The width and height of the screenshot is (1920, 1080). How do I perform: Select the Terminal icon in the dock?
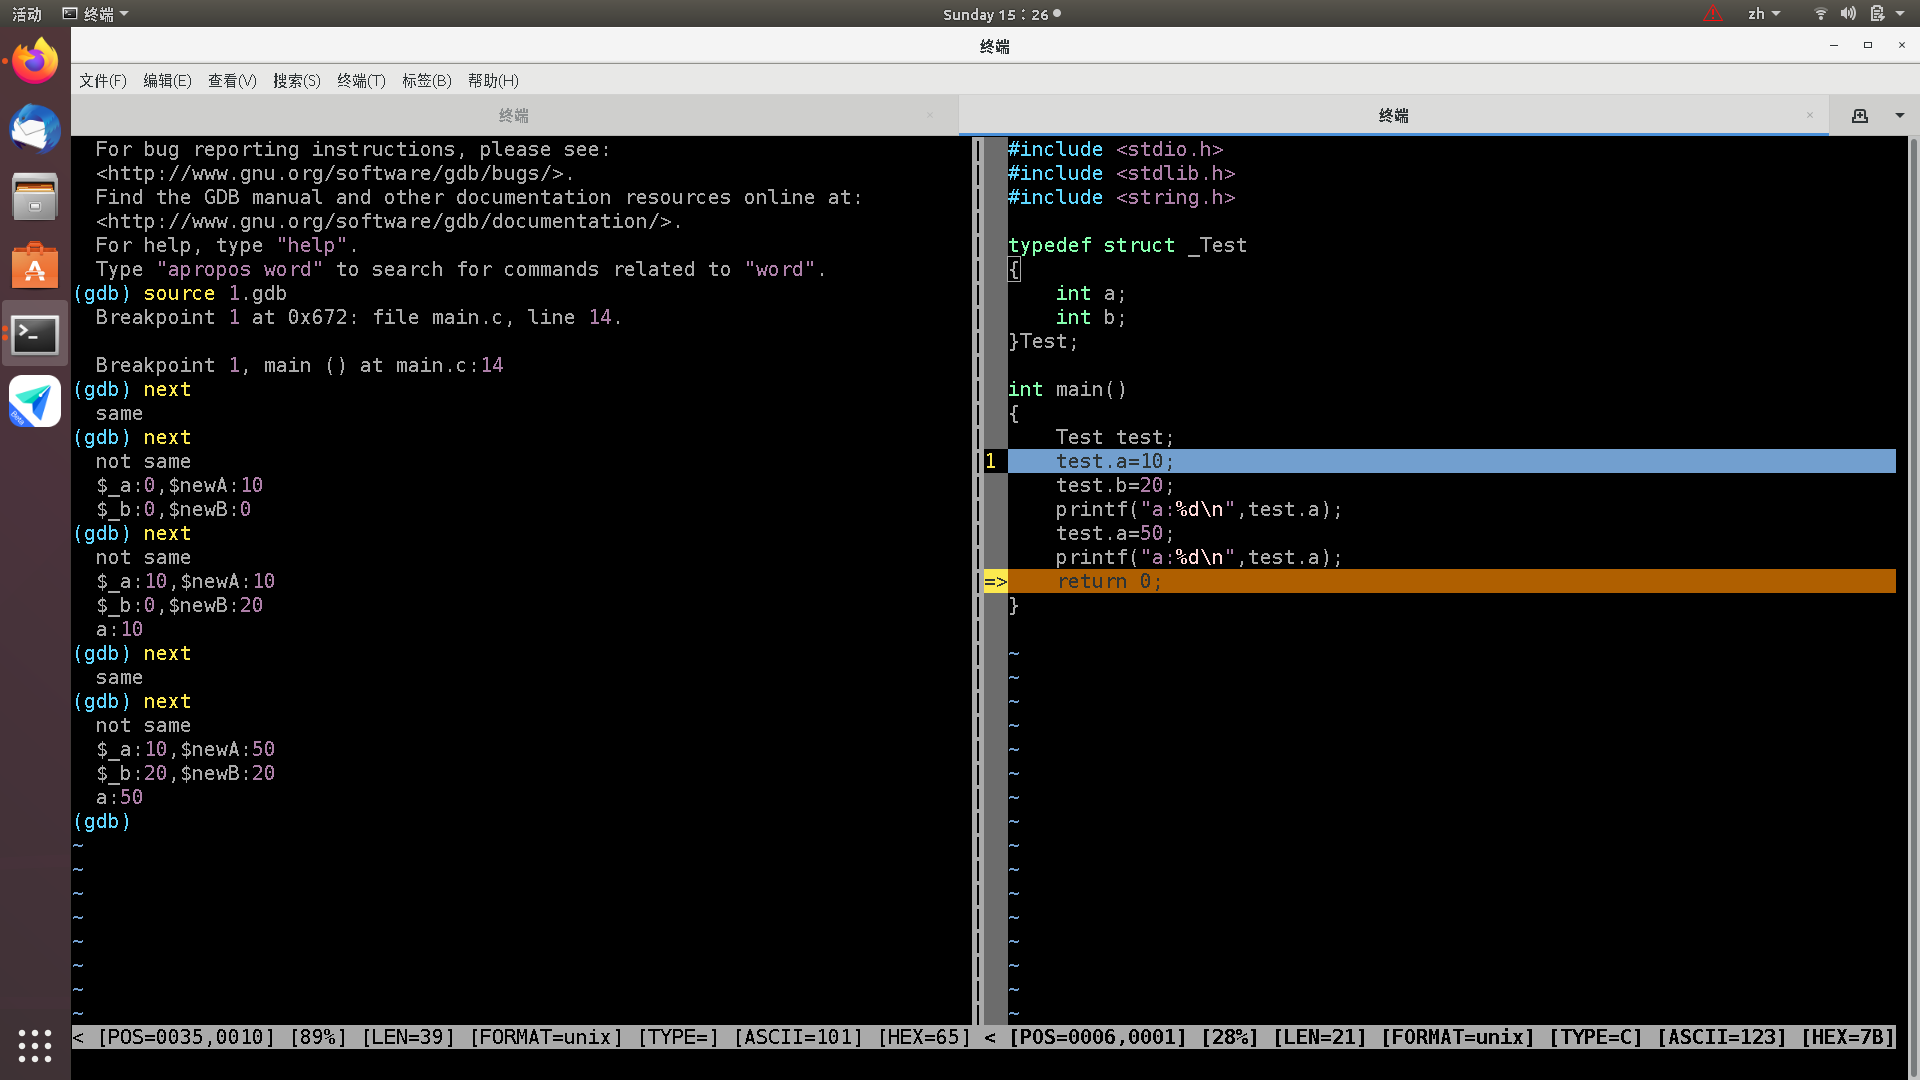point(35,334)
